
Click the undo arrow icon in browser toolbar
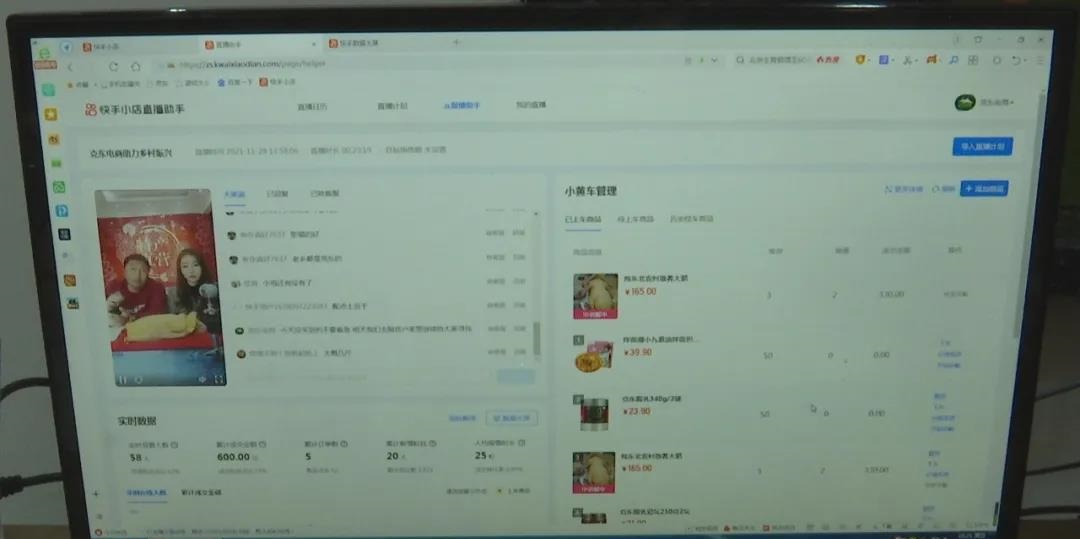click(1016, 61)
